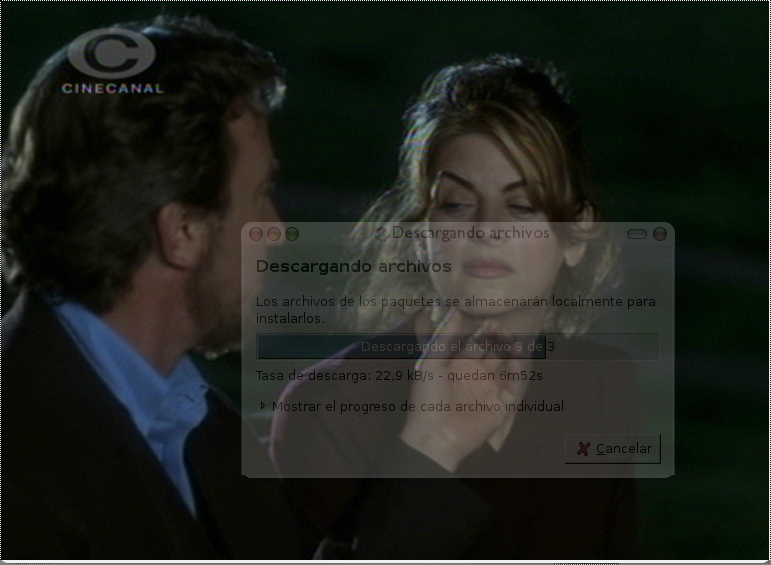Viewport: 771px width, 565px height.
Task: Click the red close button at dialog's left
Action: tap(256, 234)
